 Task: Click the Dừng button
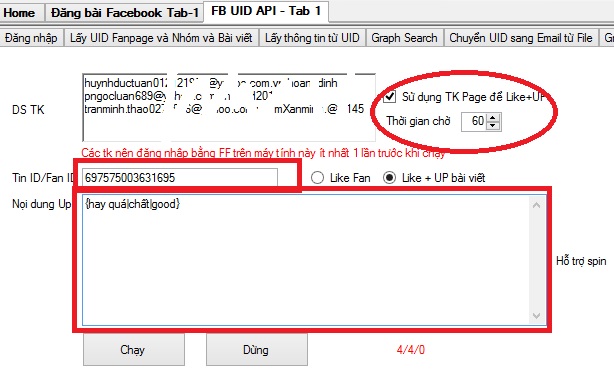[x=256, y=350]
